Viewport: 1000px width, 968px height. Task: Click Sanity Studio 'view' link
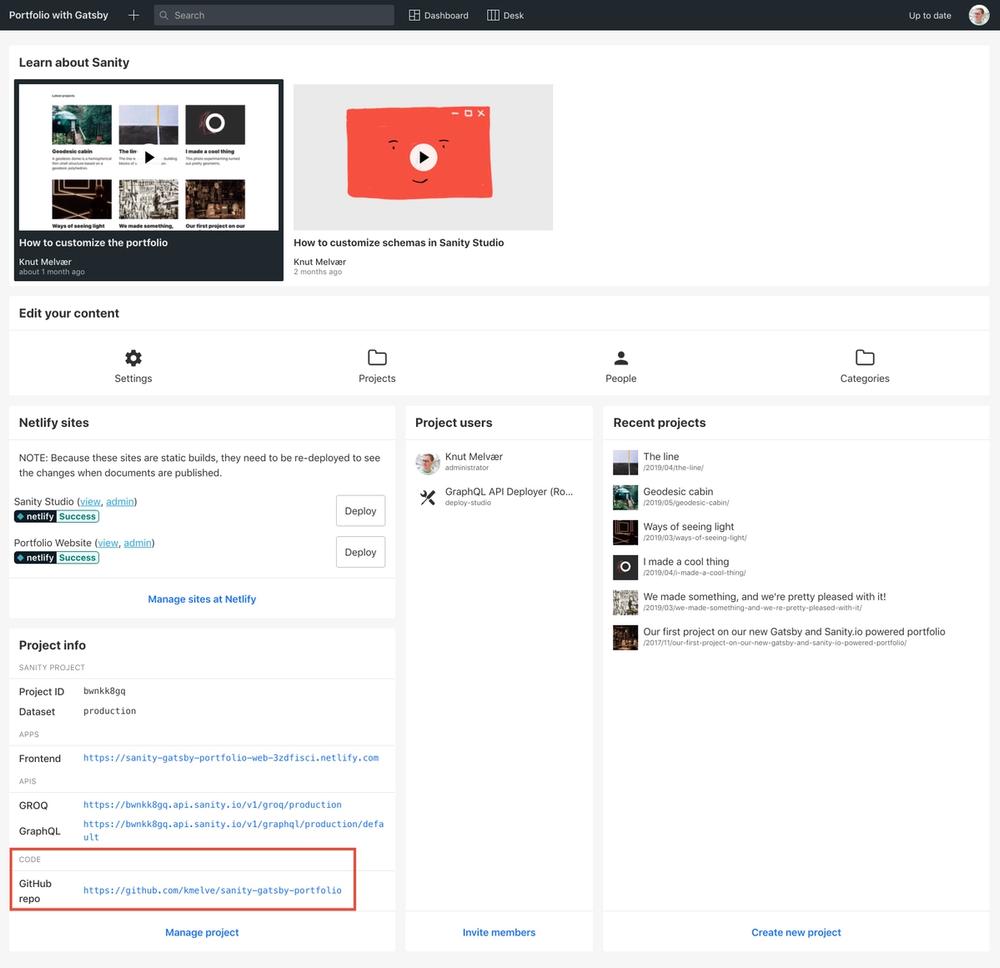[90, 502]
